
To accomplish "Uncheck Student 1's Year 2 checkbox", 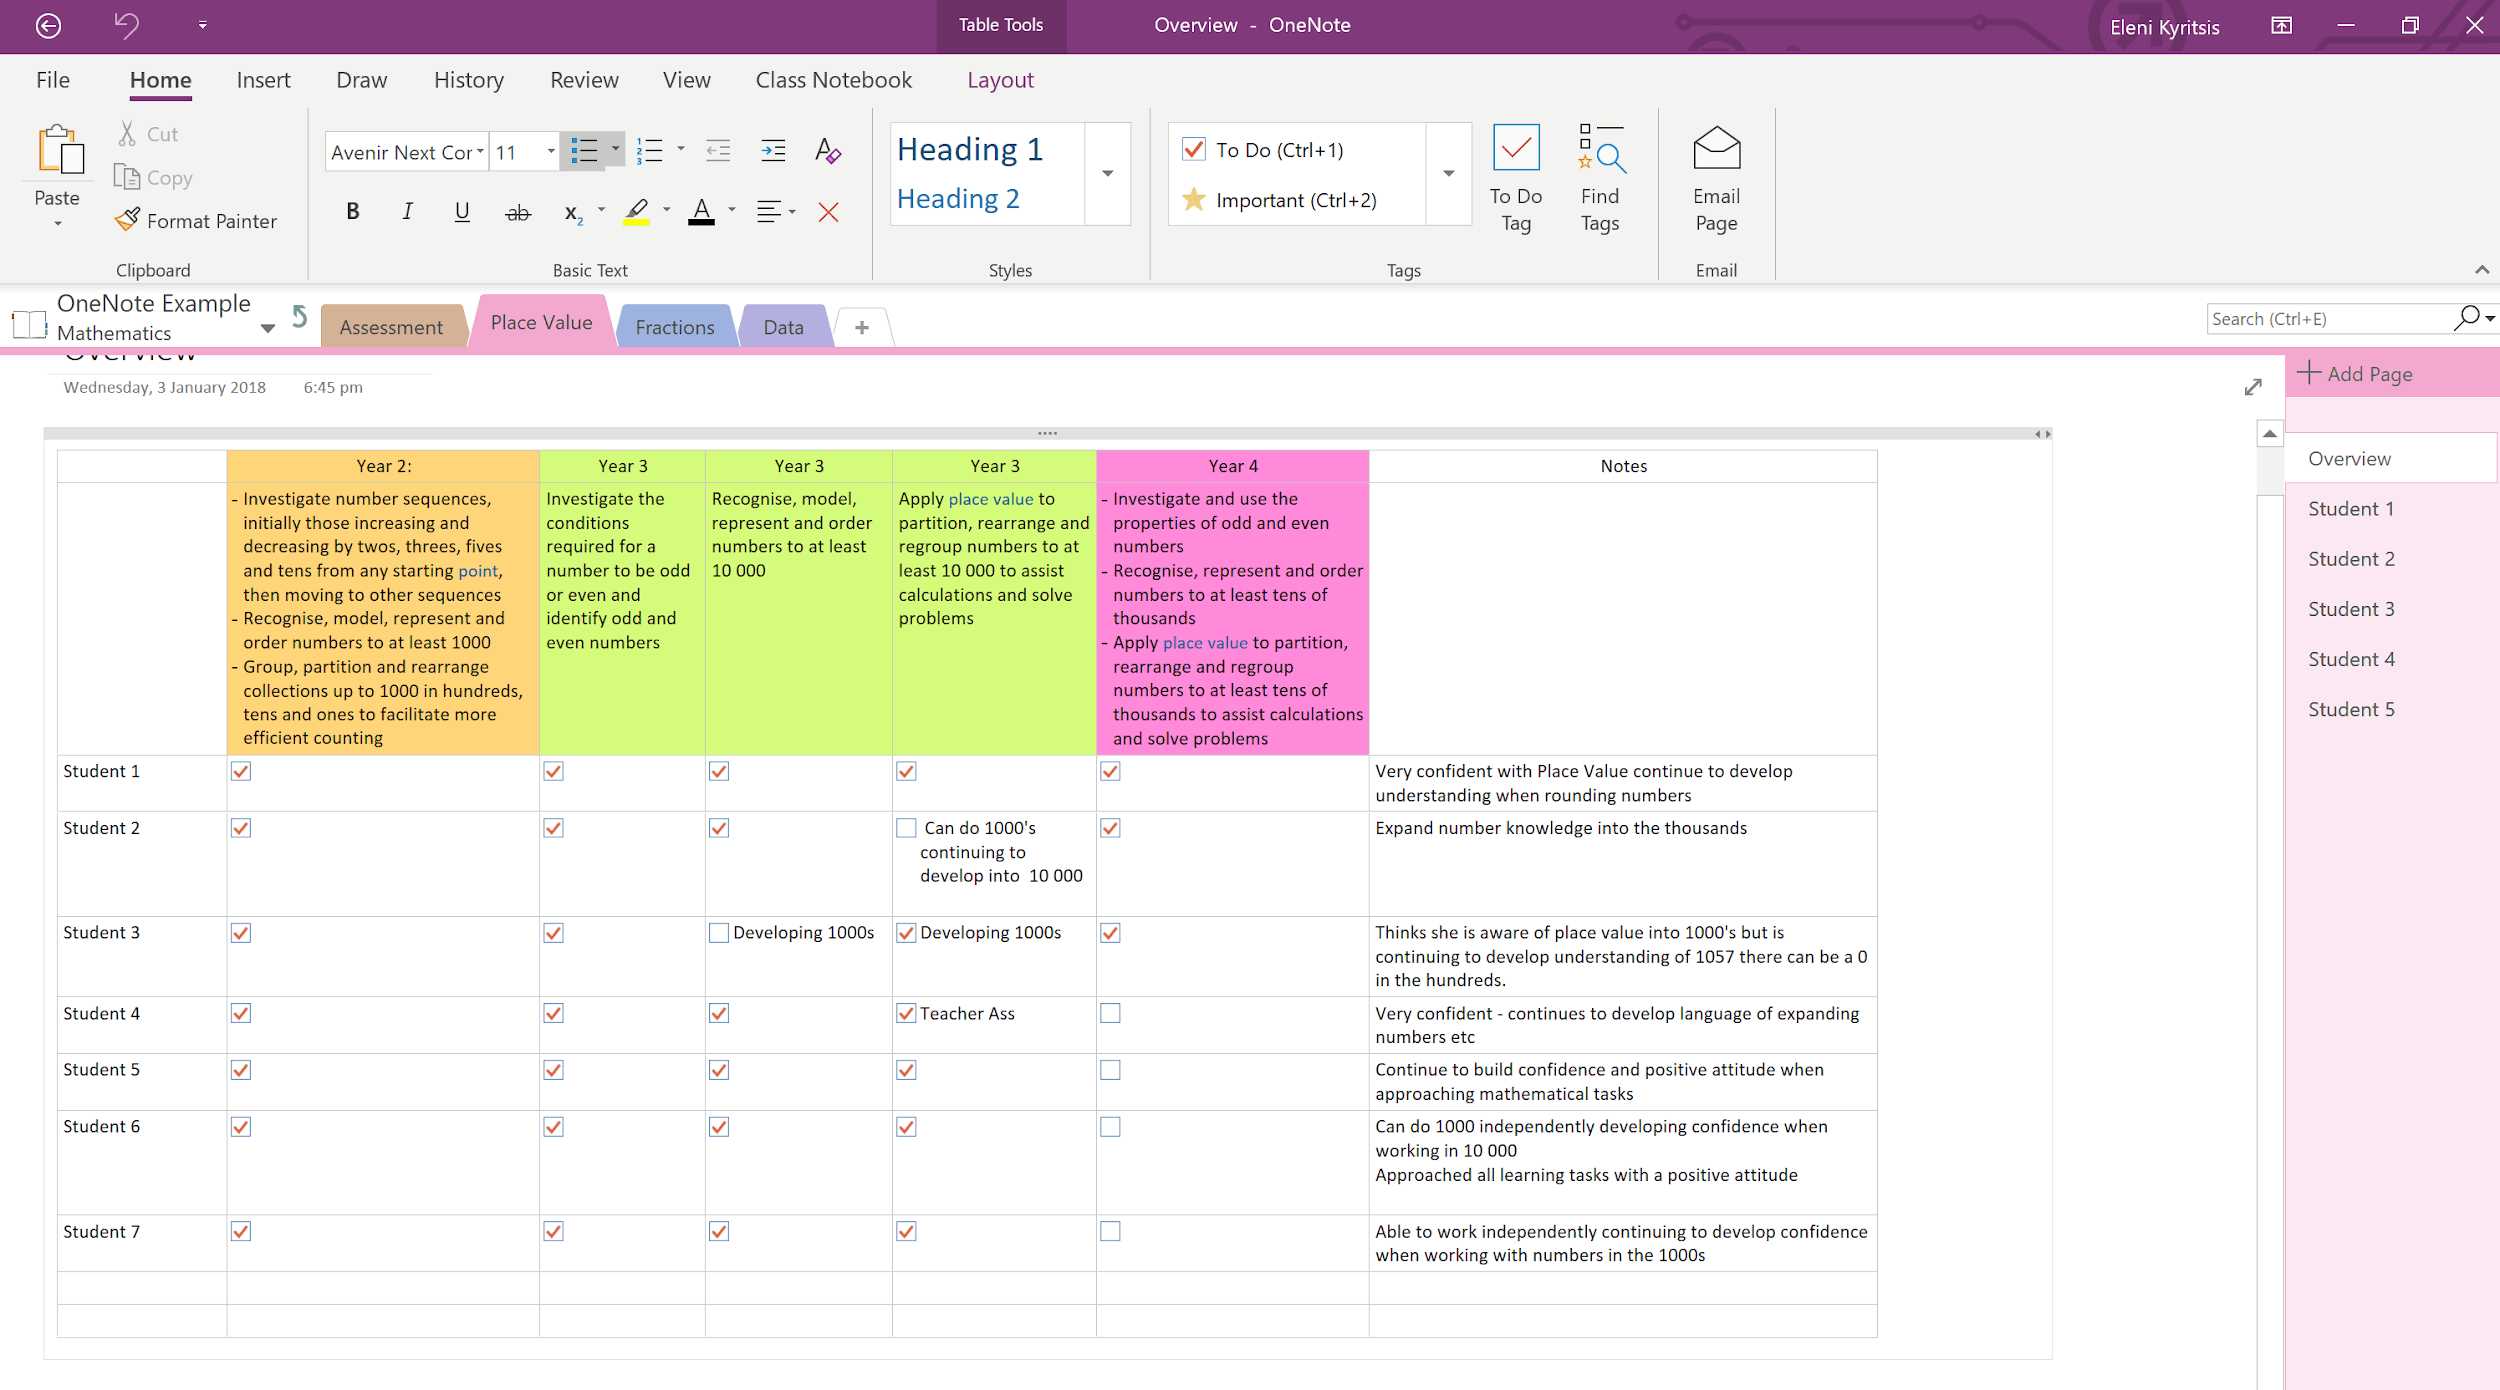I will click(240, 771).
